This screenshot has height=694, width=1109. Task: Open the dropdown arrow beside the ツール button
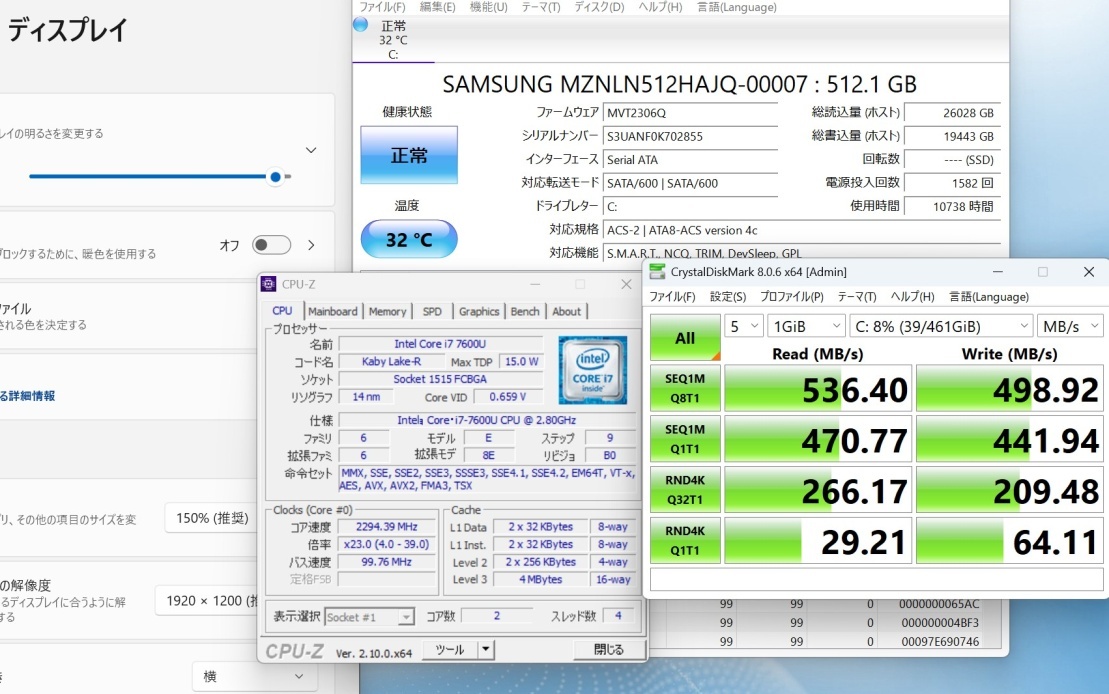point(486,649)
